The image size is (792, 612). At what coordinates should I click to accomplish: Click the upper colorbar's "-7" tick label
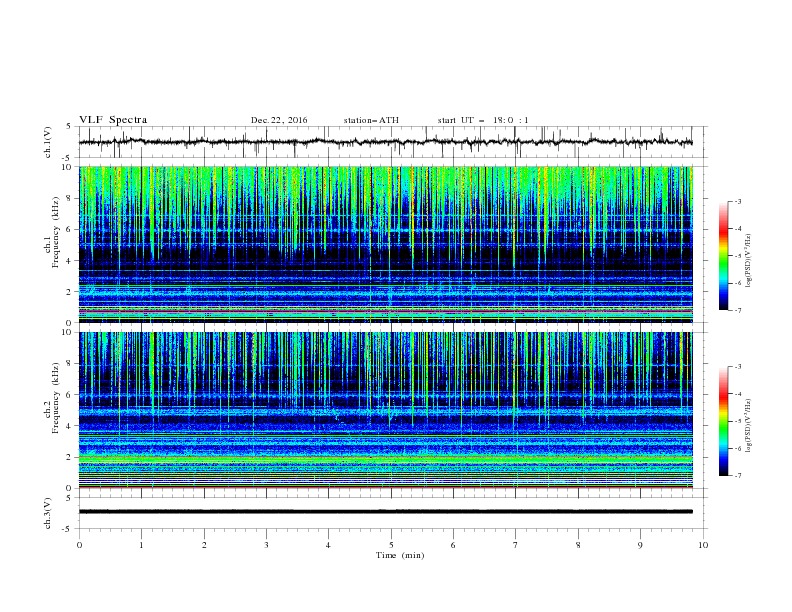point(738,310)
